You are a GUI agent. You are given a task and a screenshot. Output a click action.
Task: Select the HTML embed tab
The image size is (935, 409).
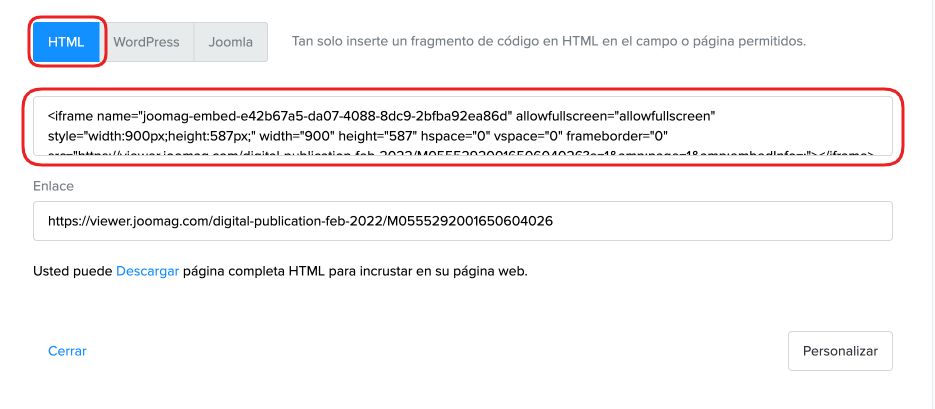pos(66,42)
